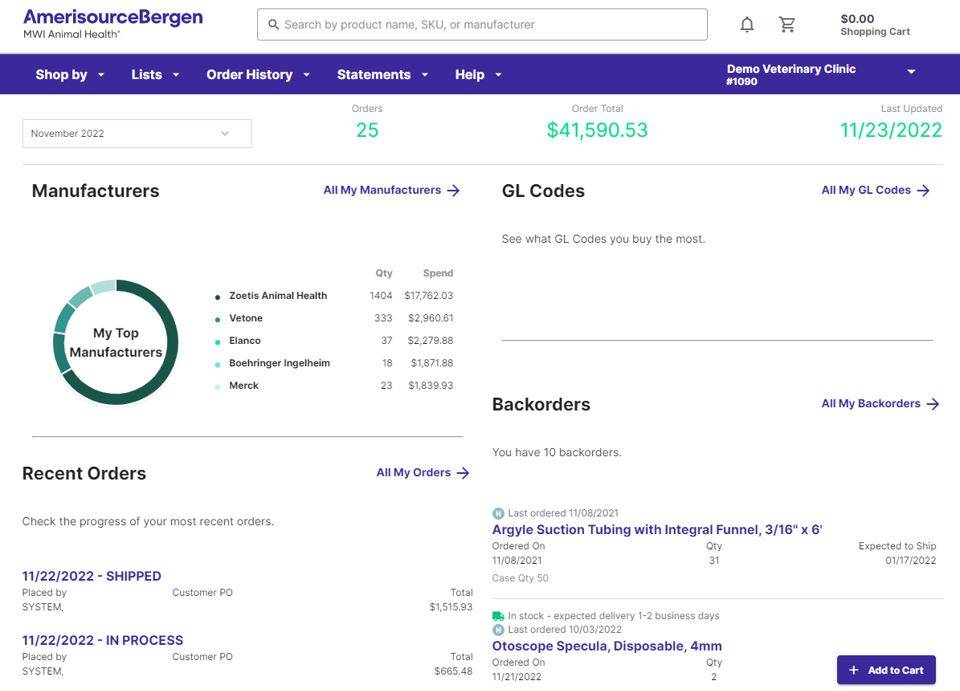Open the November 2022 month dropdown
The height and width of the screenshot is (691, 960).
point(137,134)
